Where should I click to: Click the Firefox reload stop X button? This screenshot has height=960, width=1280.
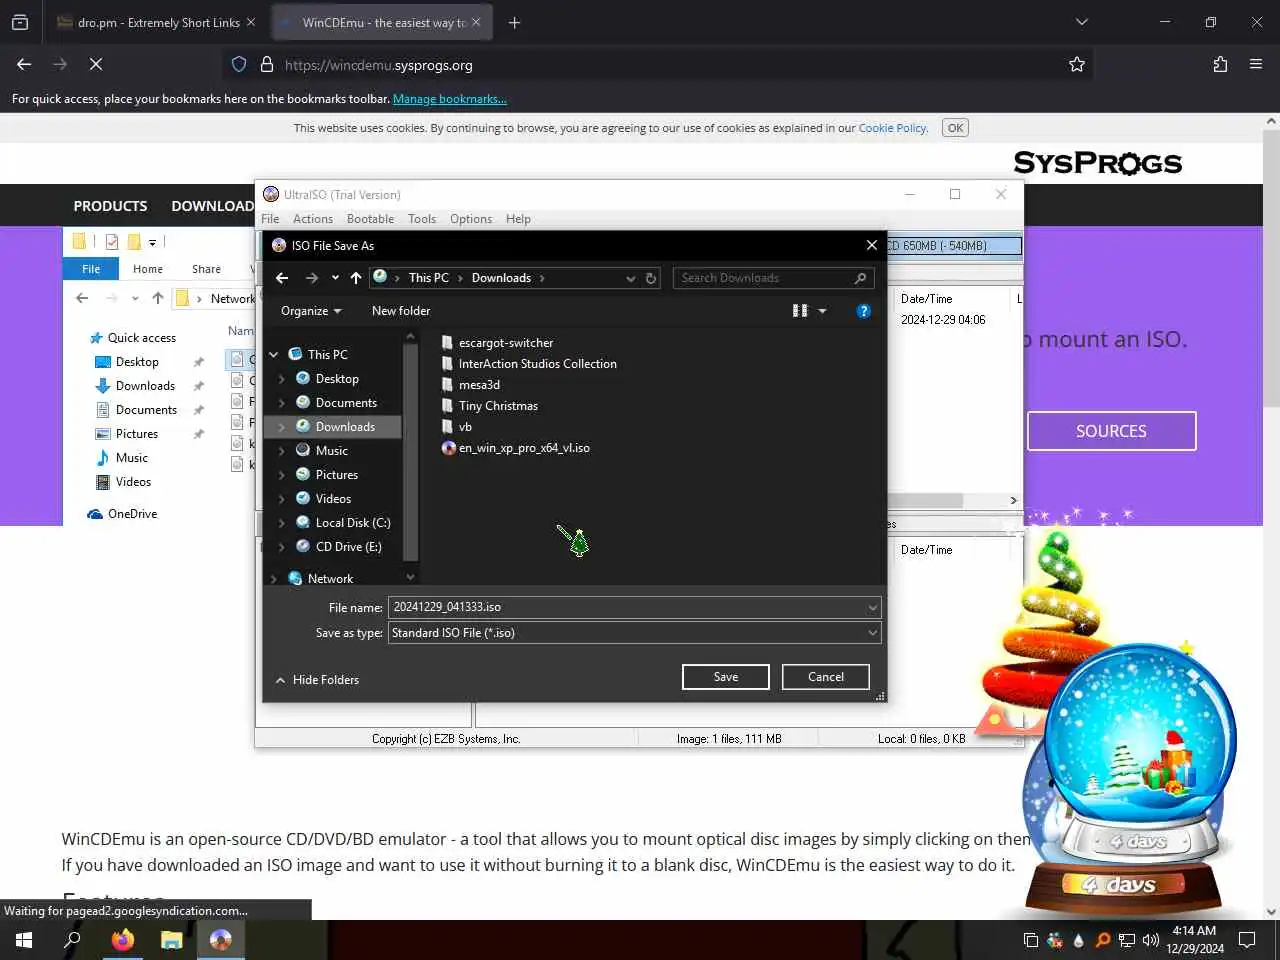coord(96,64)
